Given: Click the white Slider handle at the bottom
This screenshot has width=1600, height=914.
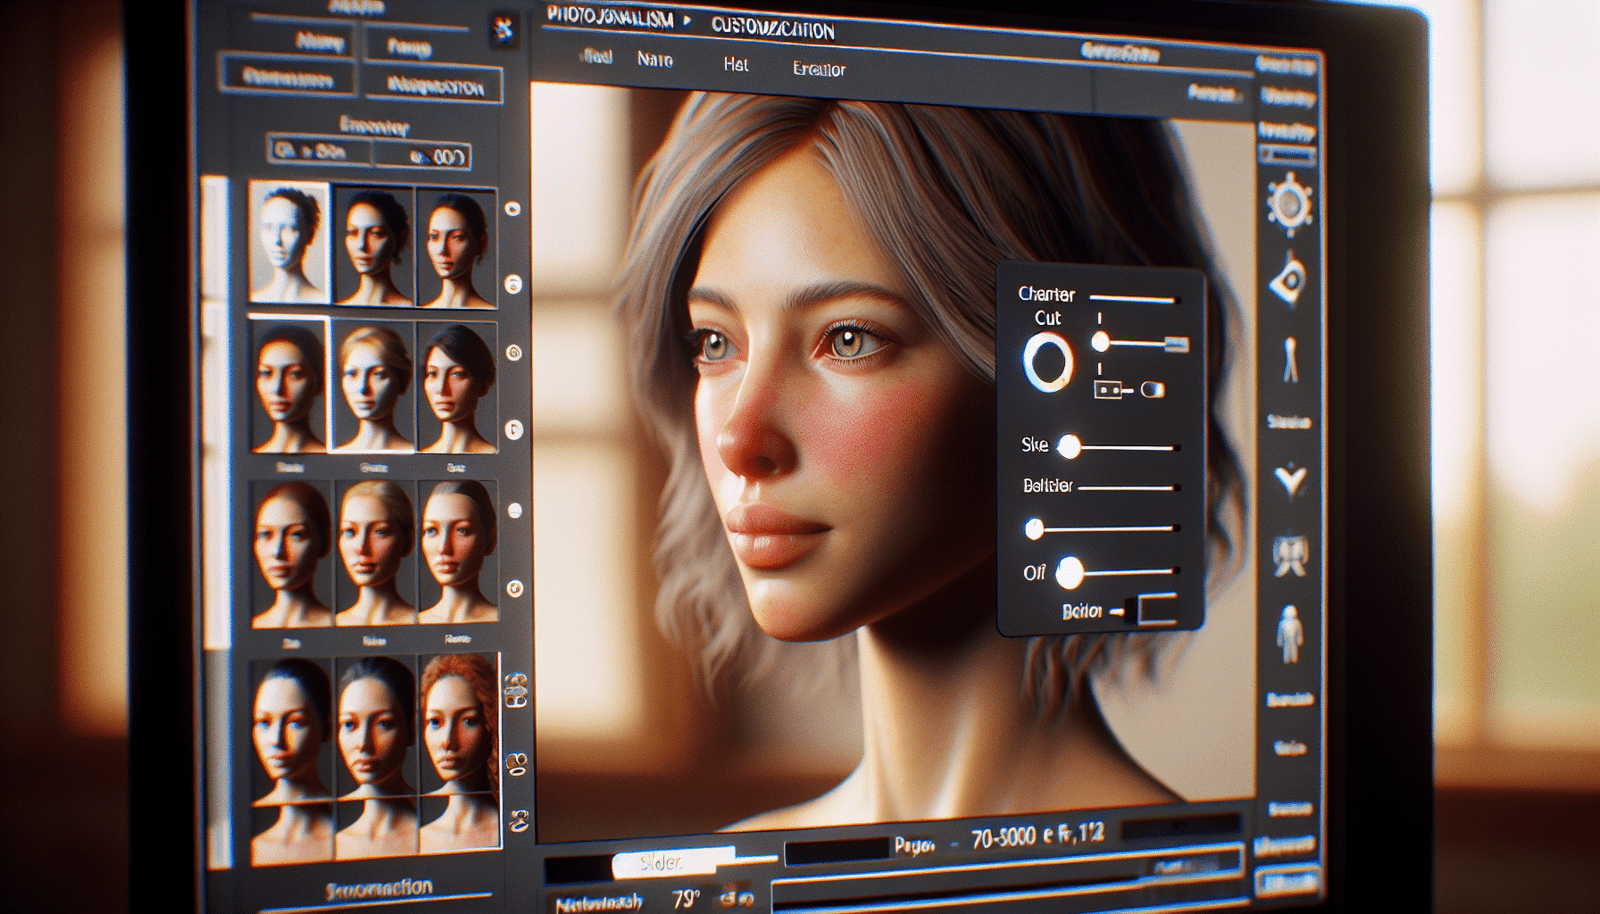Looking at the screenshot, I should (674, 862).
